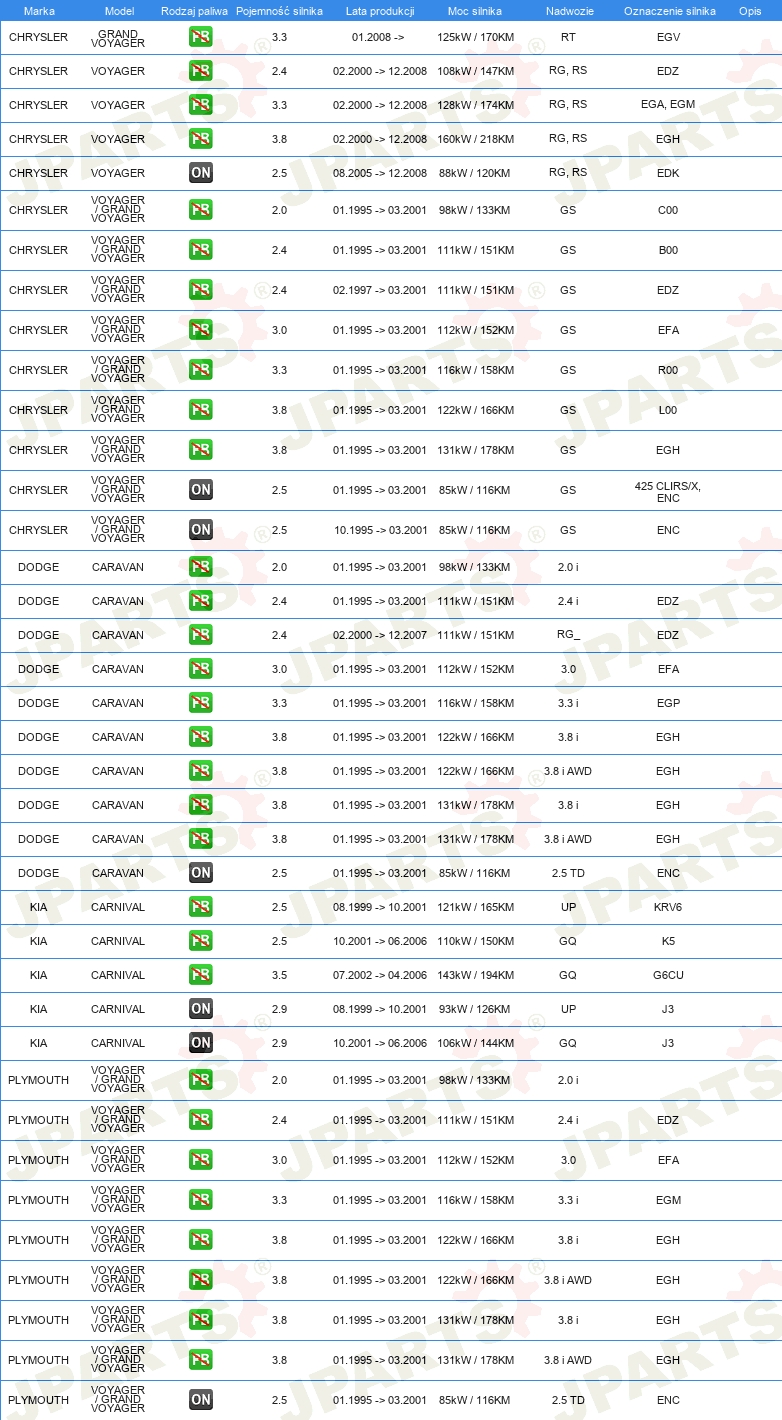This screenshot has width=782, height=1420.
Task: Click the 'G6CU' engine code cell
Action: [668, 975]
